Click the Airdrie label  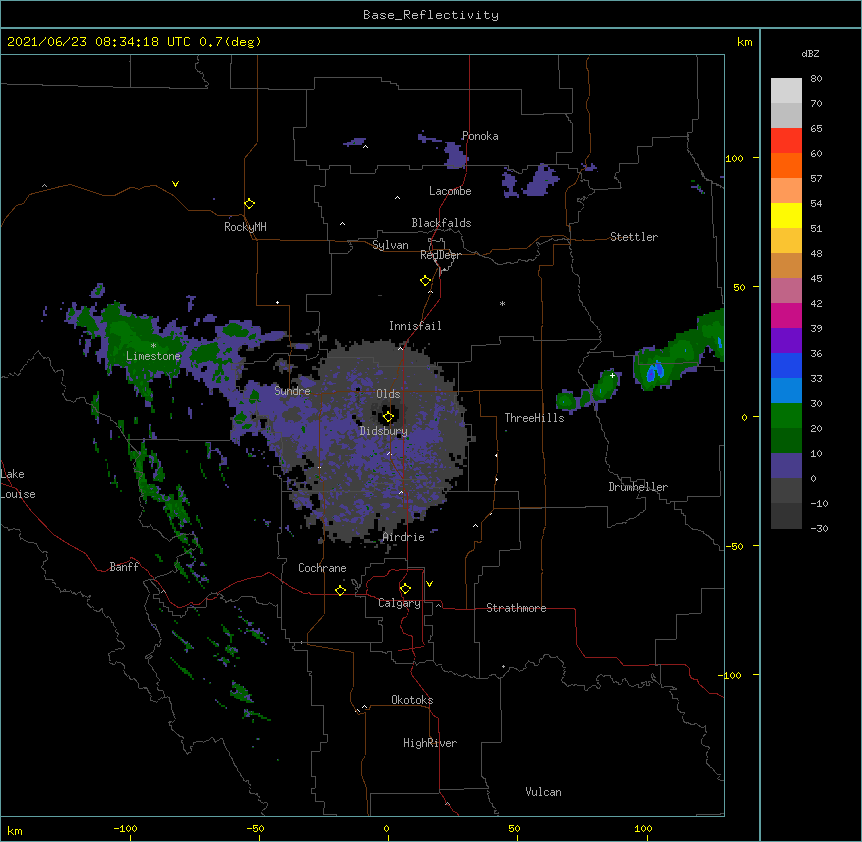[404, 537]
